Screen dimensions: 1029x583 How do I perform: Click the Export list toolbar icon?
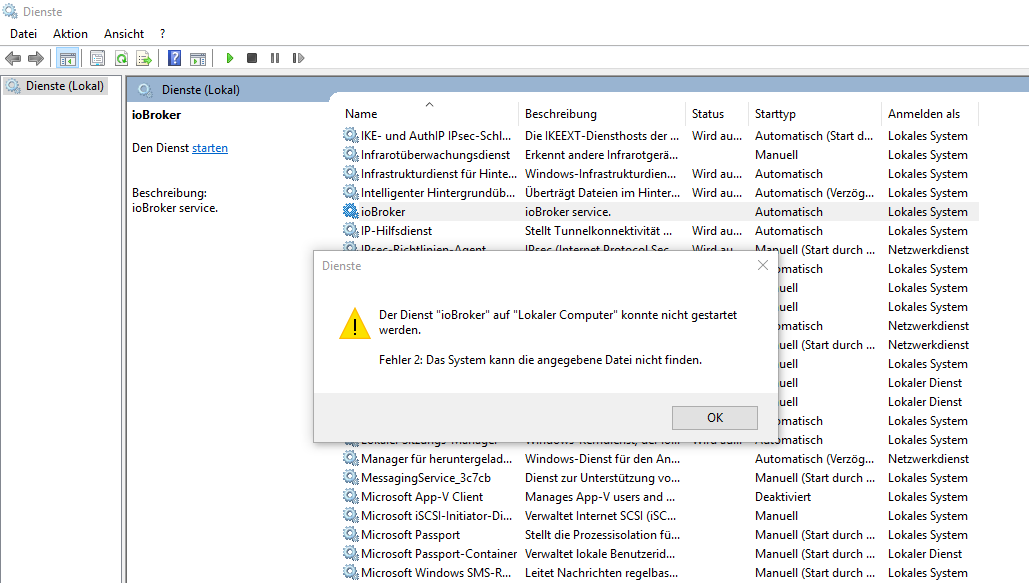[144, 58]
